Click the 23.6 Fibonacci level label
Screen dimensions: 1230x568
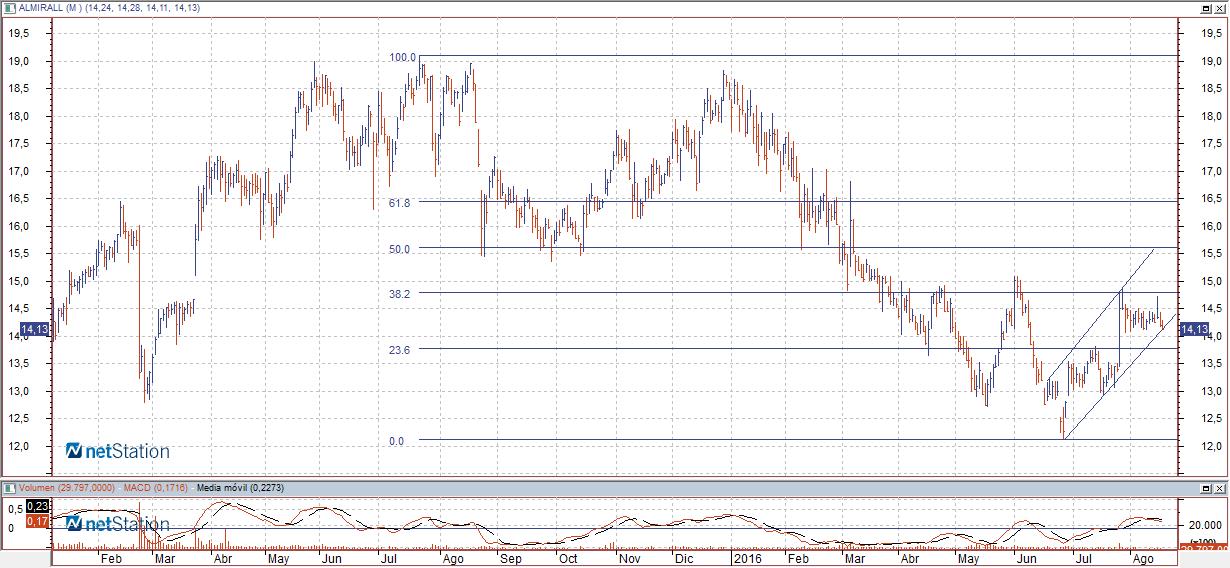point(399,349)
